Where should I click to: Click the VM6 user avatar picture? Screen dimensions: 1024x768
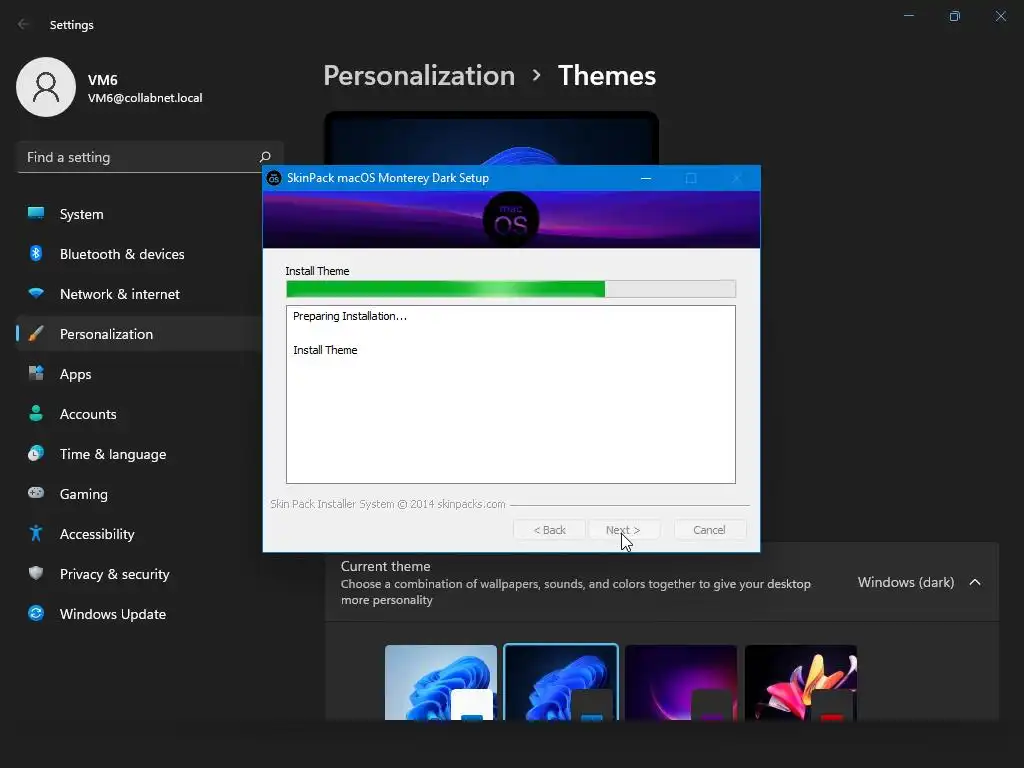pos(46,87)
